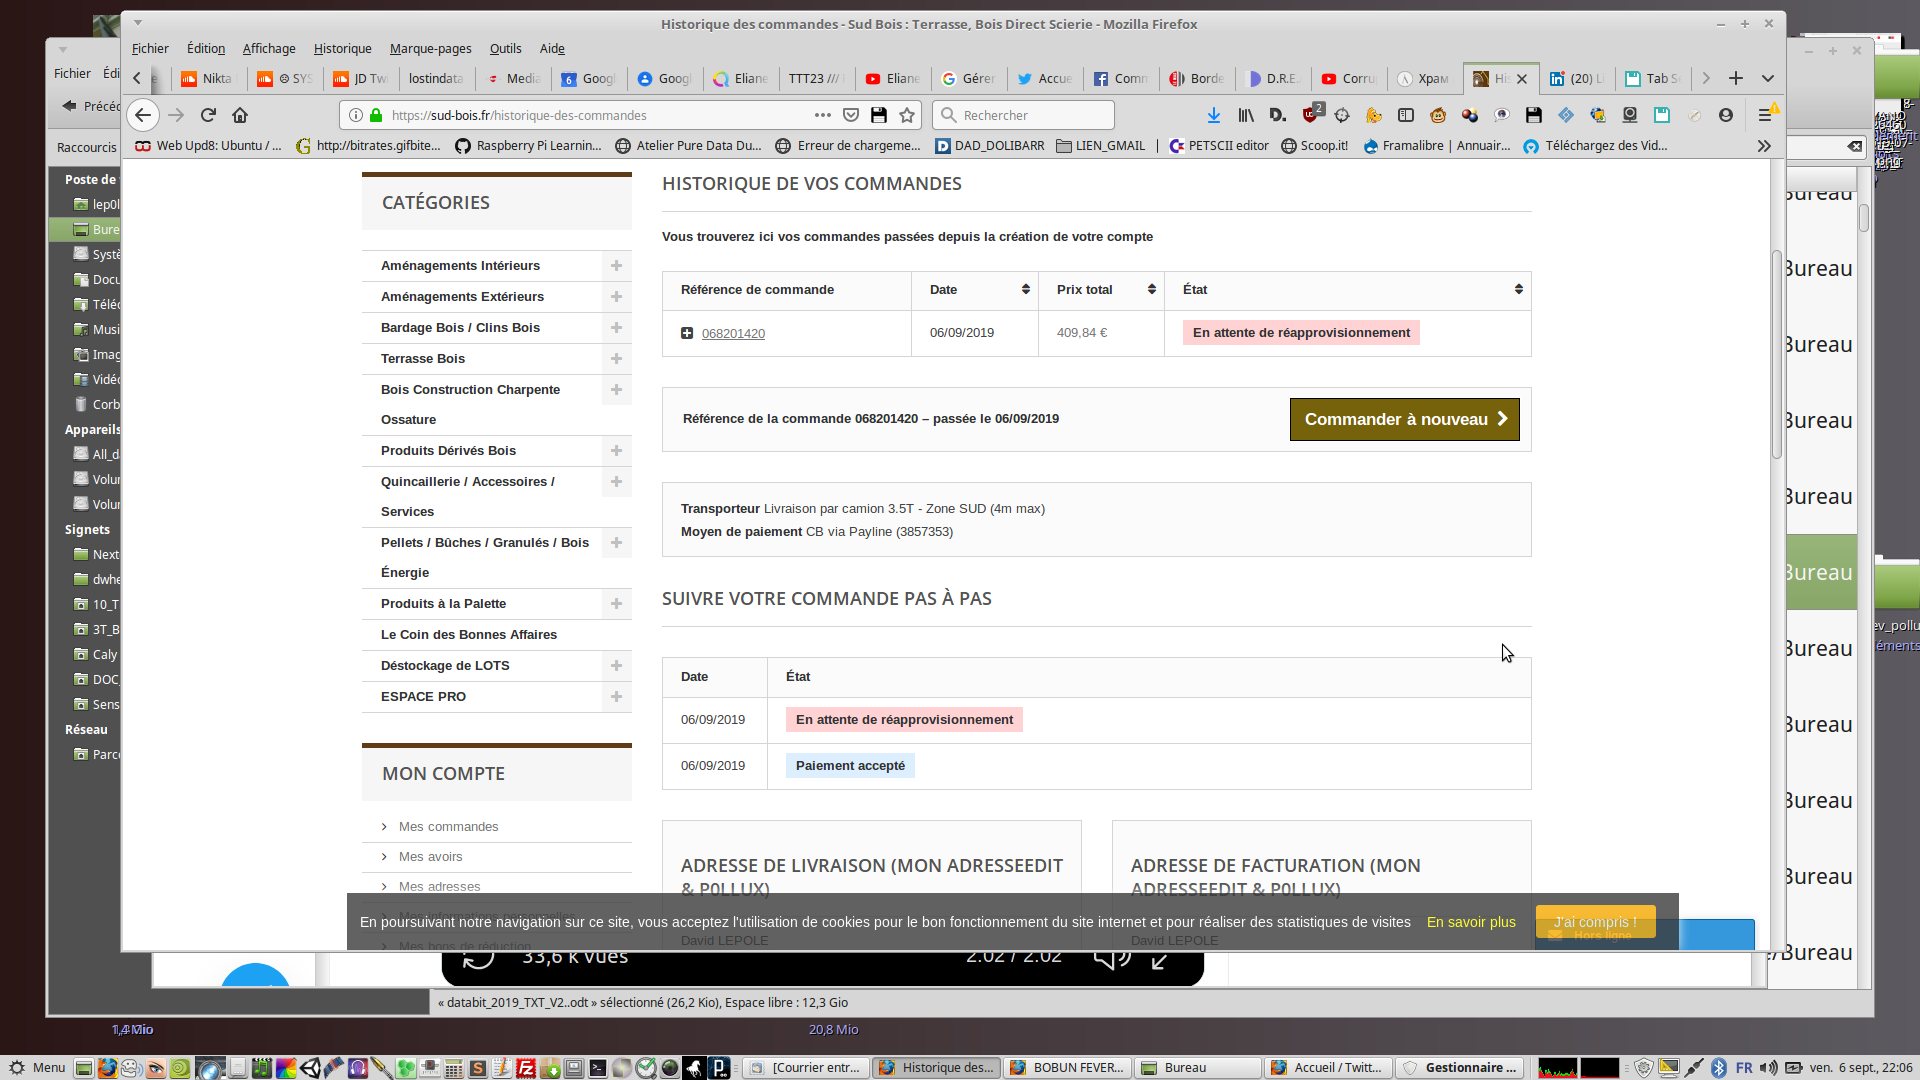Open the hamburger application menu
This screenshot has height=1080, width=1920.
point(1765,115)
